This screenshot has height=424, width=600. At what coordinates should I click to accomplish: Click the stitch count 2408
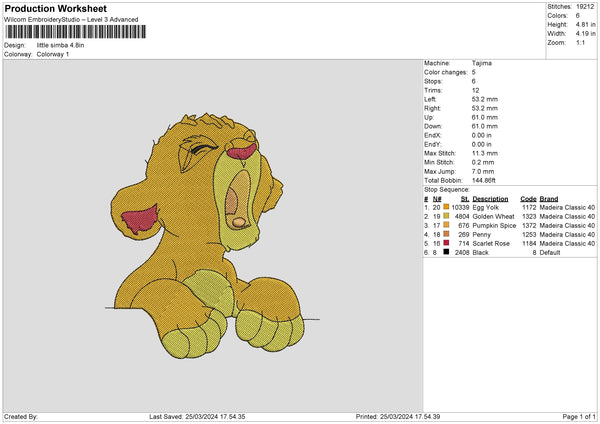[x=462, y=253]
